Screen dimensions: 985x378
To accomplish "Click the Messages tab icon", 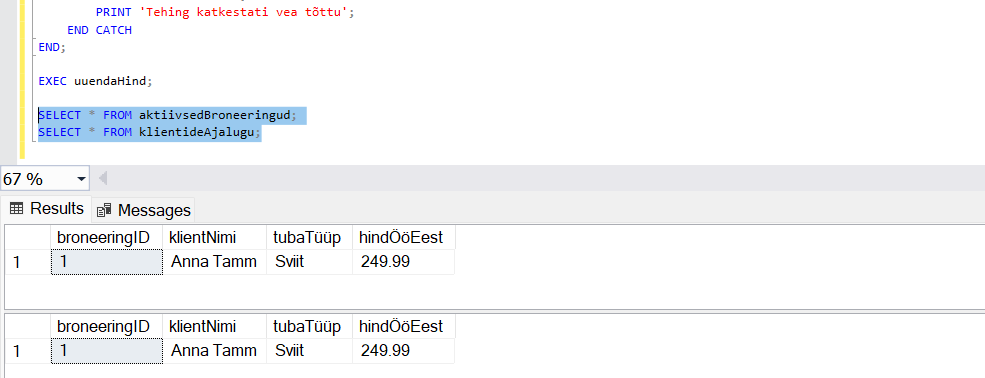I will click(x=104, y=210).
